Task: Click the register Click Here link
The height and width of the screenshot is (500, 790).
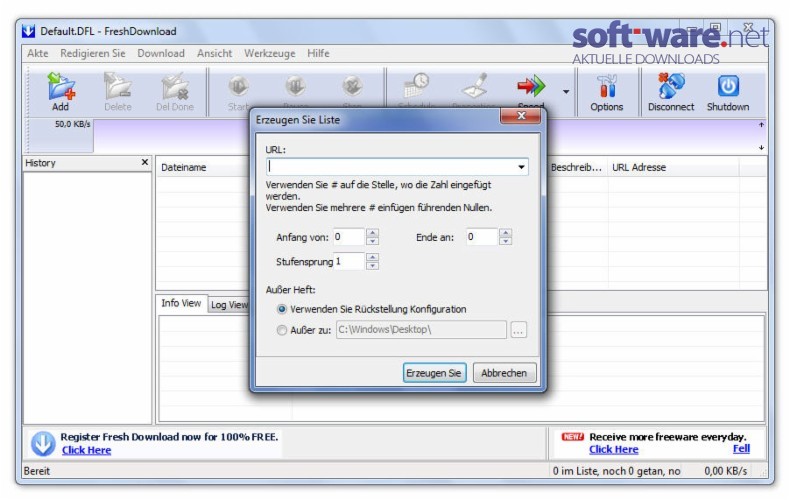Action: [x=86, y=450]
